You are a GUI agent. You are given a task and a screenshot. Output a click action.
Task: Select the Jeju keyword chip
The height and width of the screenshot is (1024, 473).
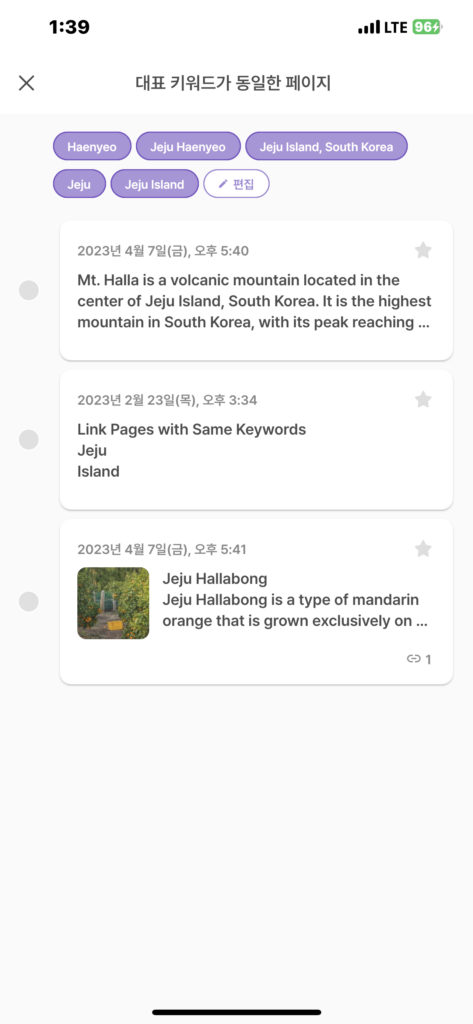[79, 184]
